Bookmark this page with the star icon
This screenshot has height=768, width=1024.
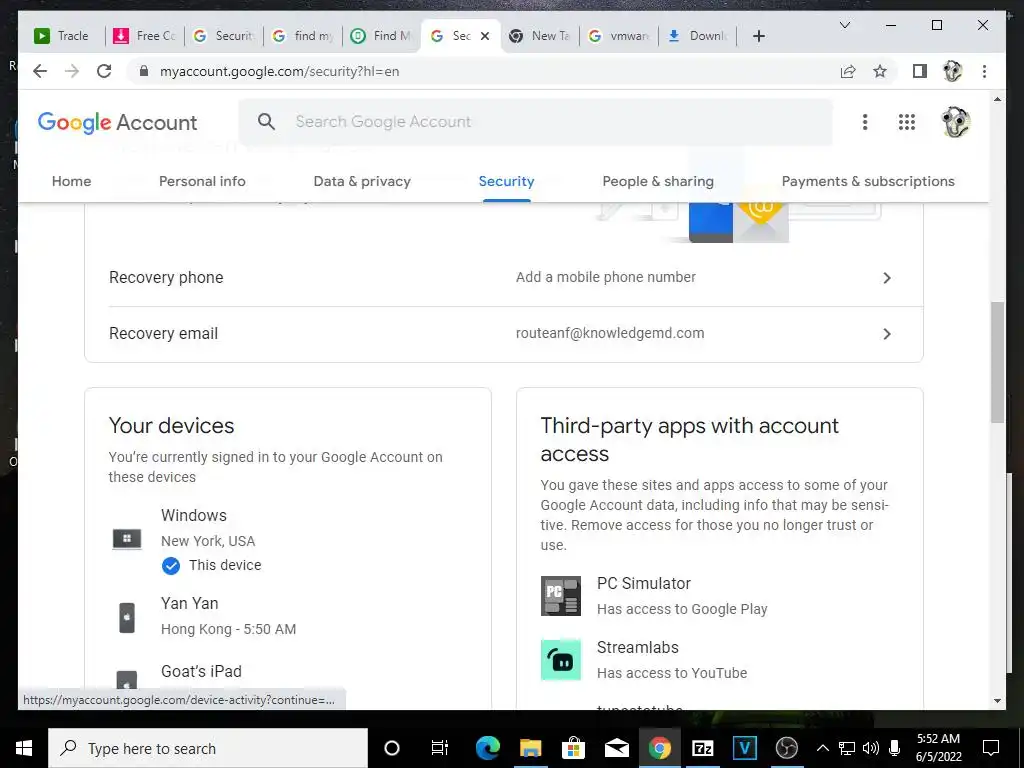point(880,71)
